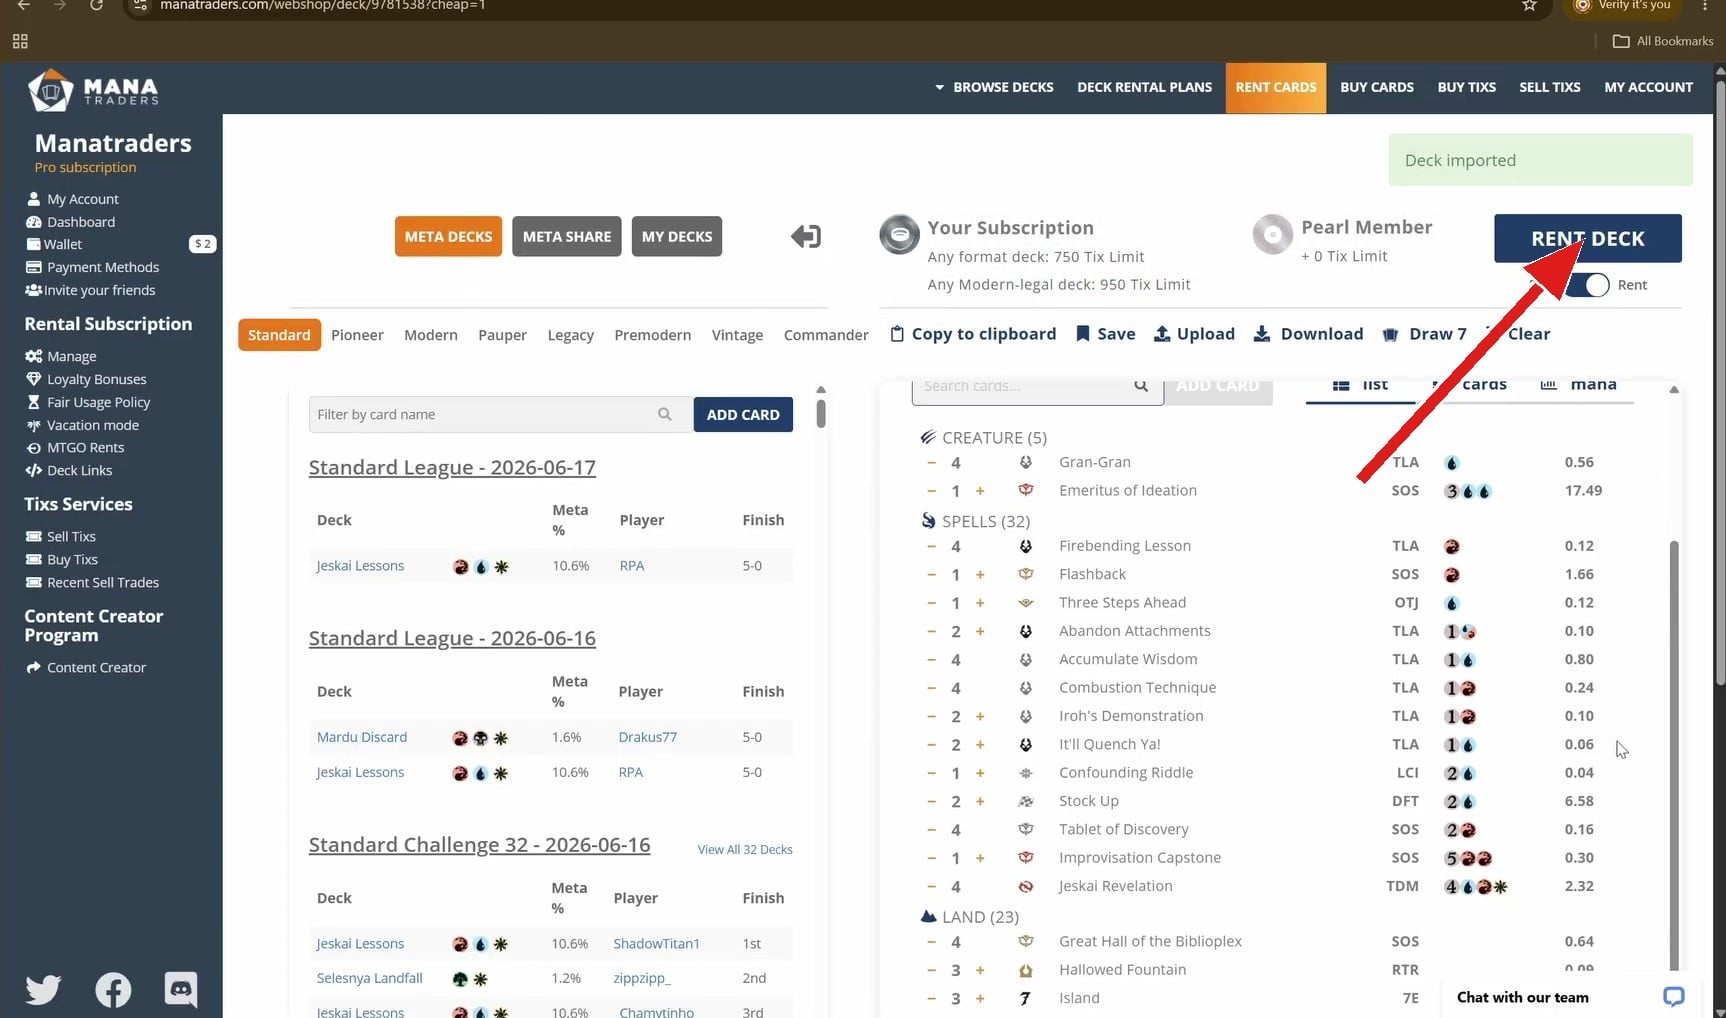
Task: Open the ShadowTitan1 player link
Action: (656, 943)
